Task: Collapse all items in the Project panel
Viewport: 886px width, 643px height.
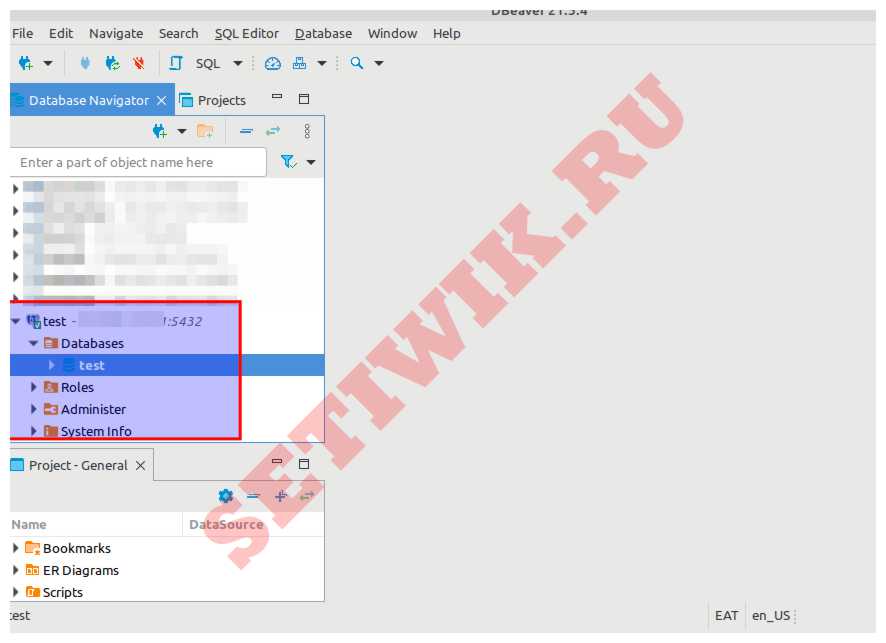Action: 253,496
